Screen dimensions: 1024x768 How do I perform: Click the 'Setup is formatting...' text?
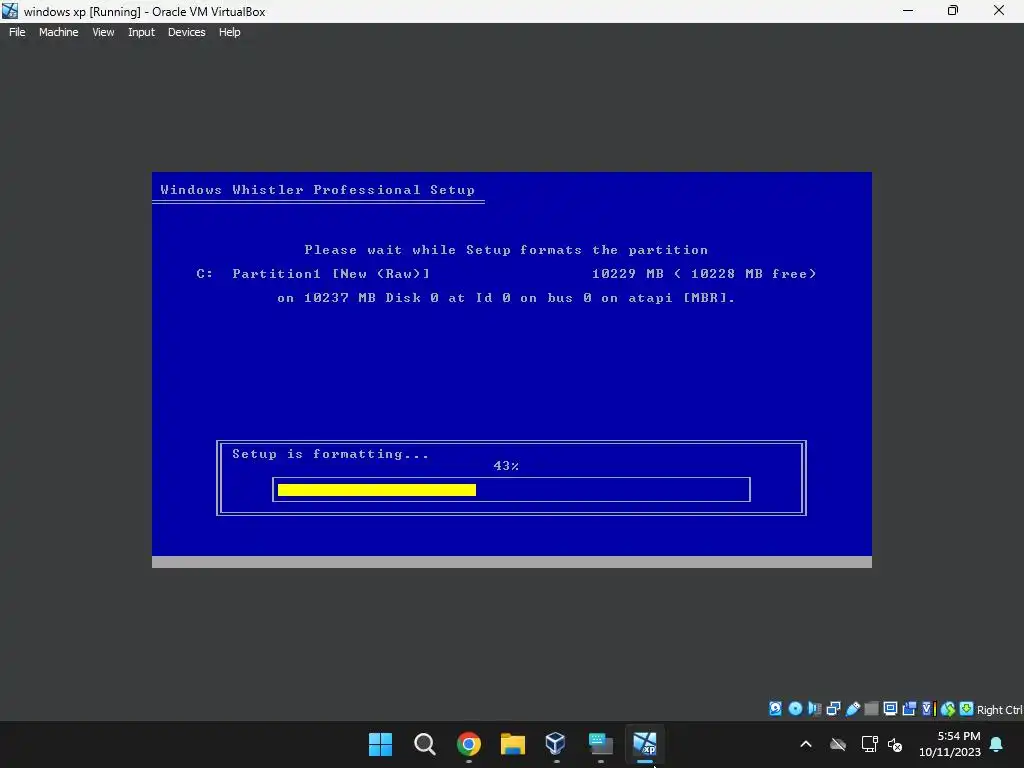click(330, 454)
